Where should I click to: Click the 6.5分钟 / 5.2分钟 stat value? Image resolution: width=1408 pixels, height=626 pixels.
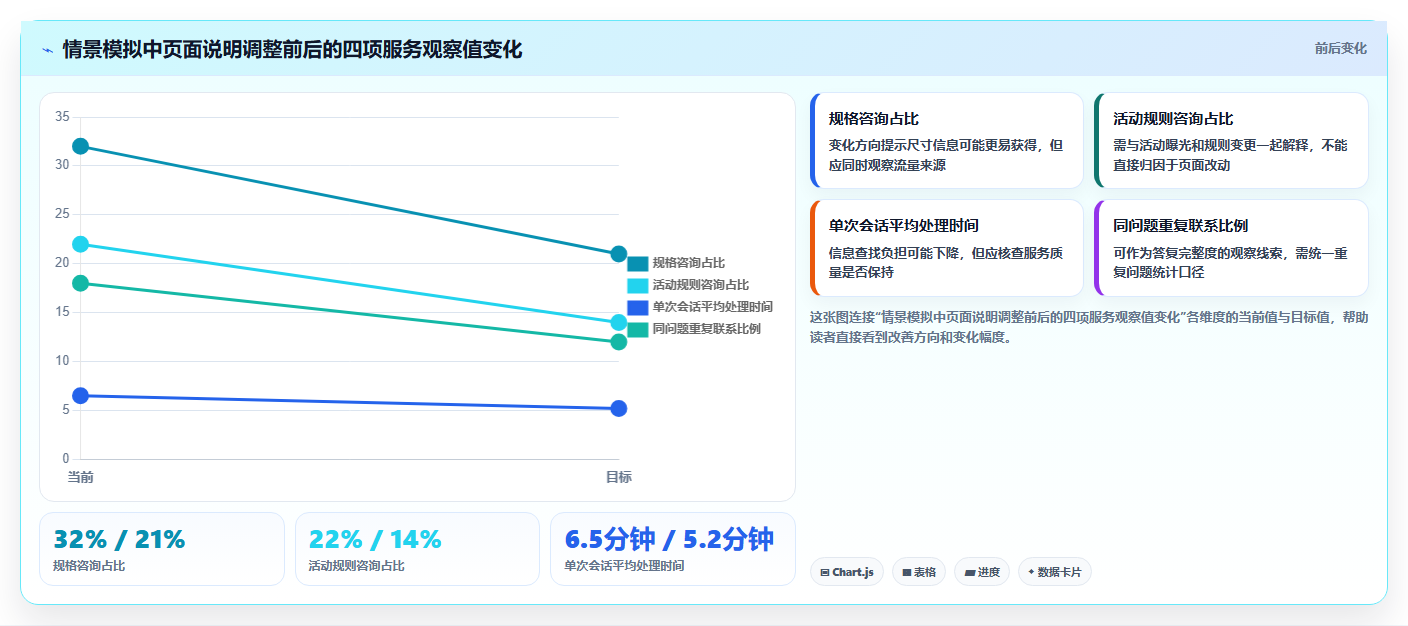pyautogui.click(x=669, y=539)
